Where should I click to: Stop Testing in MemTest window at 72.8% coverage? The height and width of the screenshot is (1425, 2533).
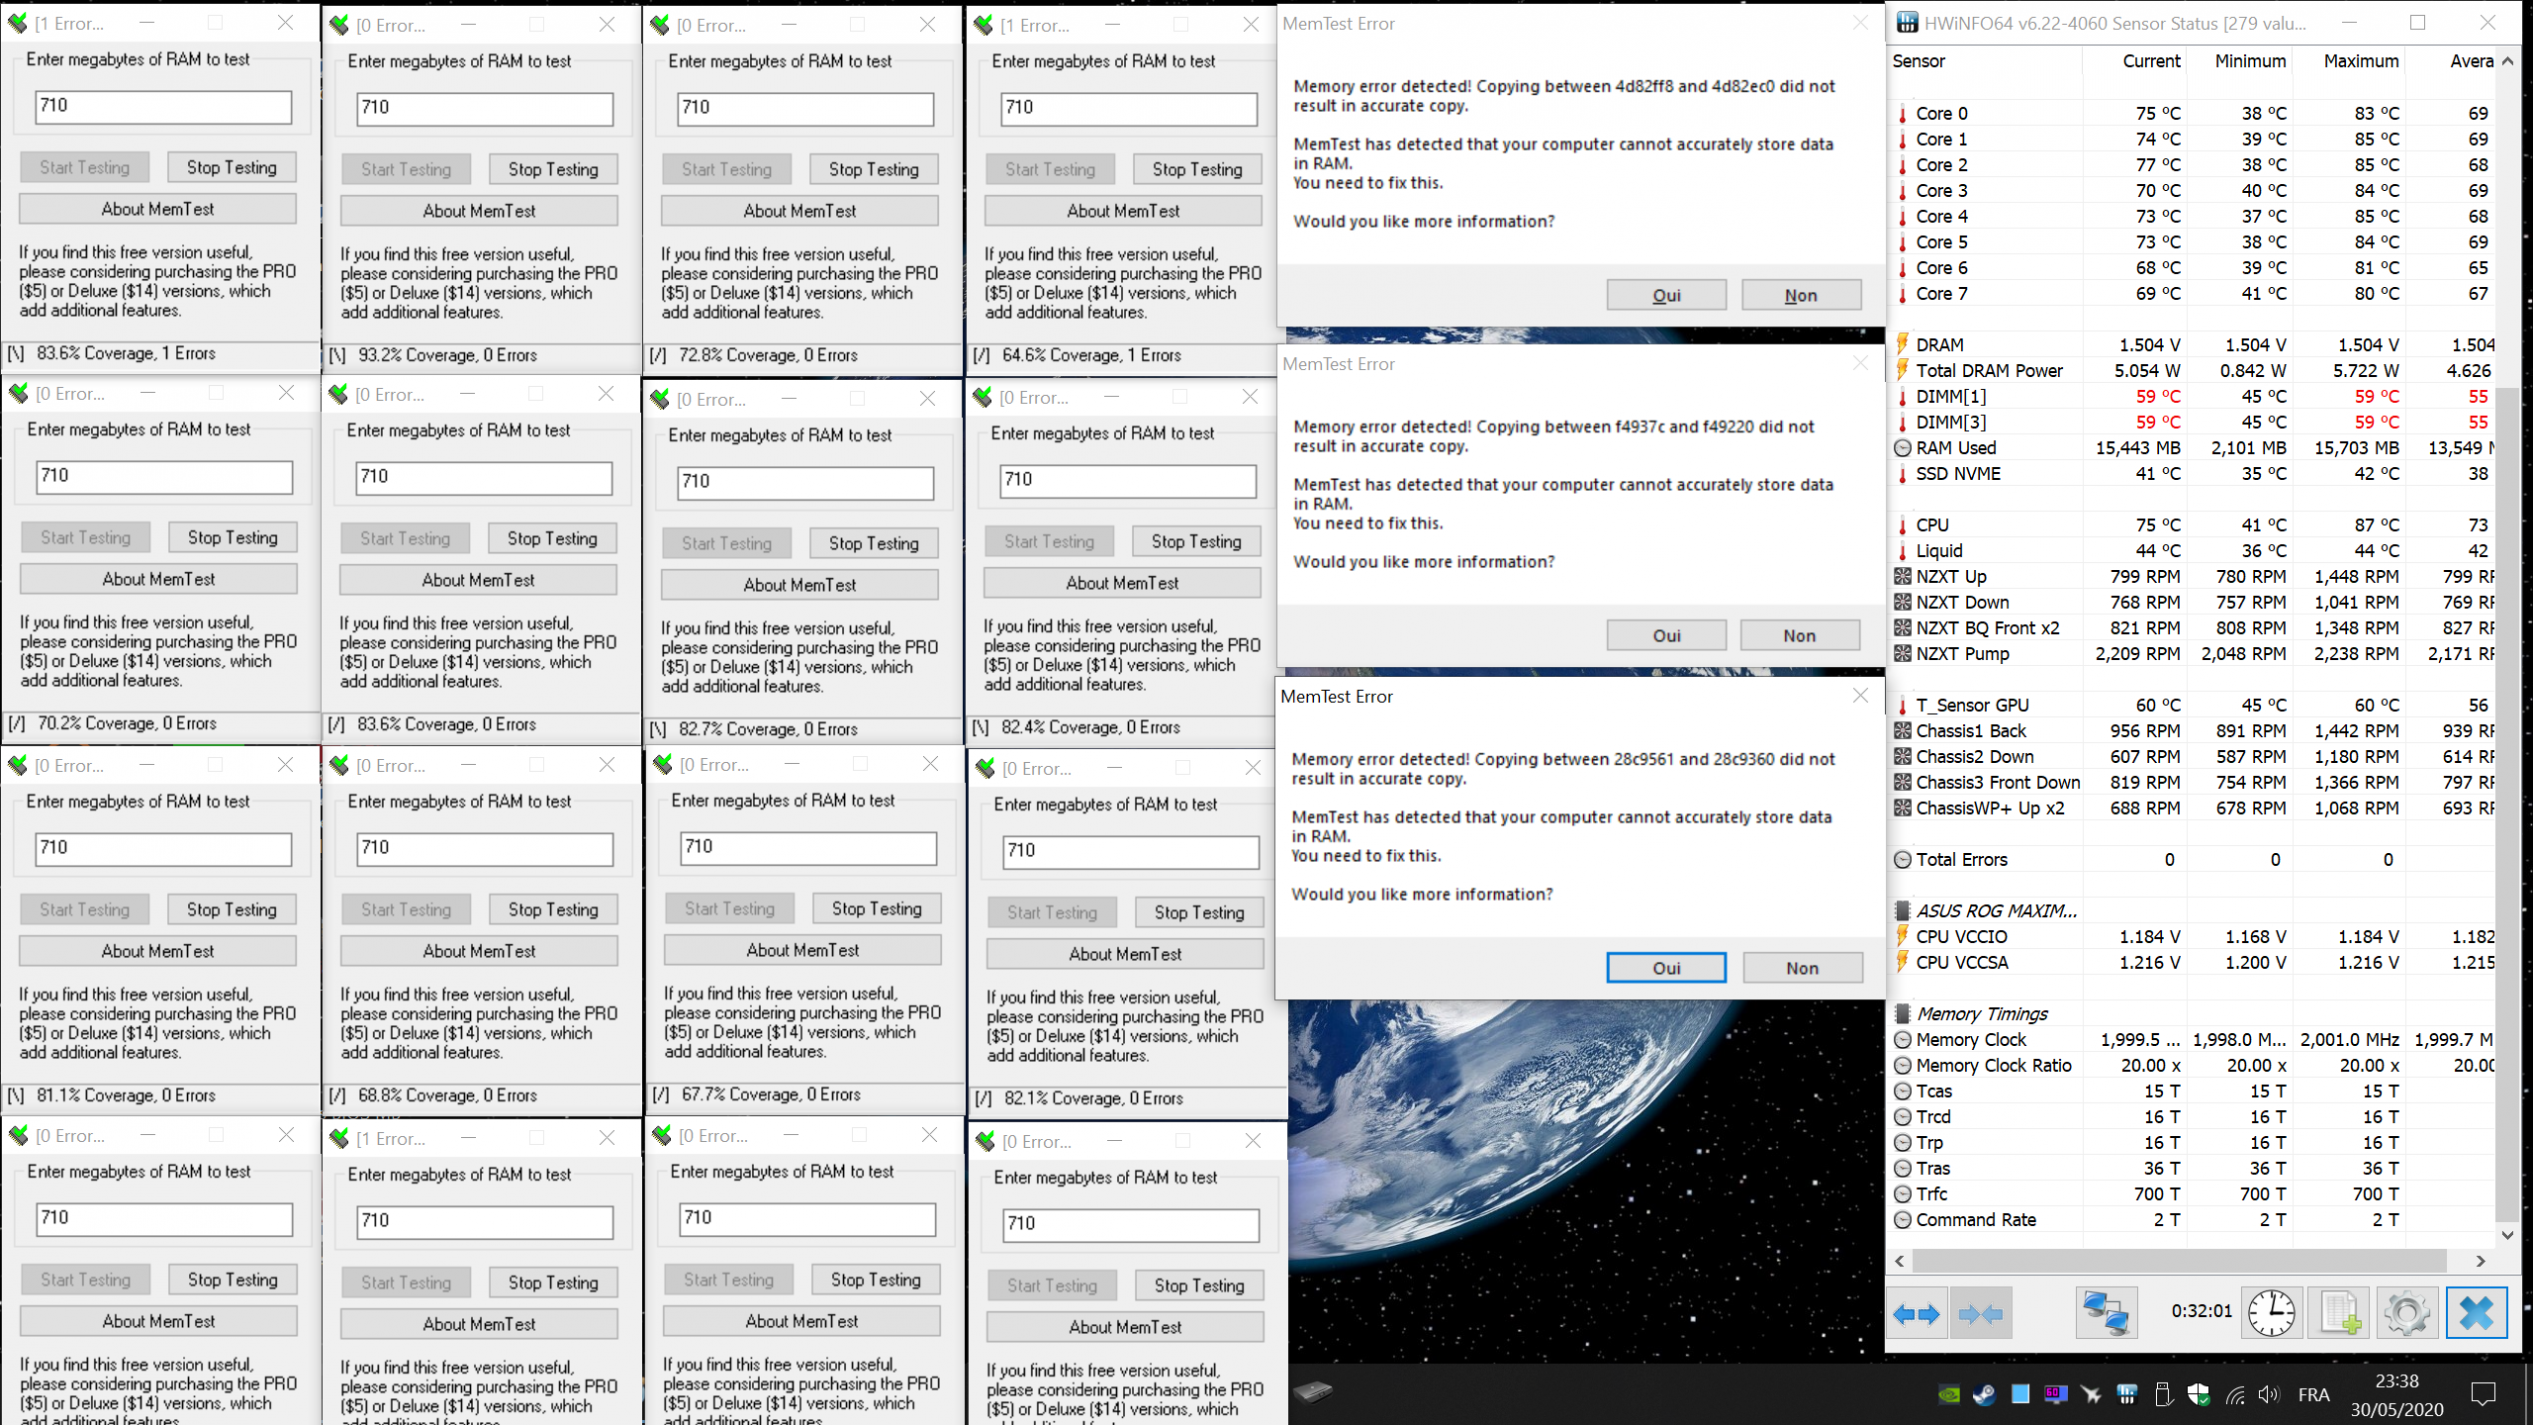pos(874,169)
